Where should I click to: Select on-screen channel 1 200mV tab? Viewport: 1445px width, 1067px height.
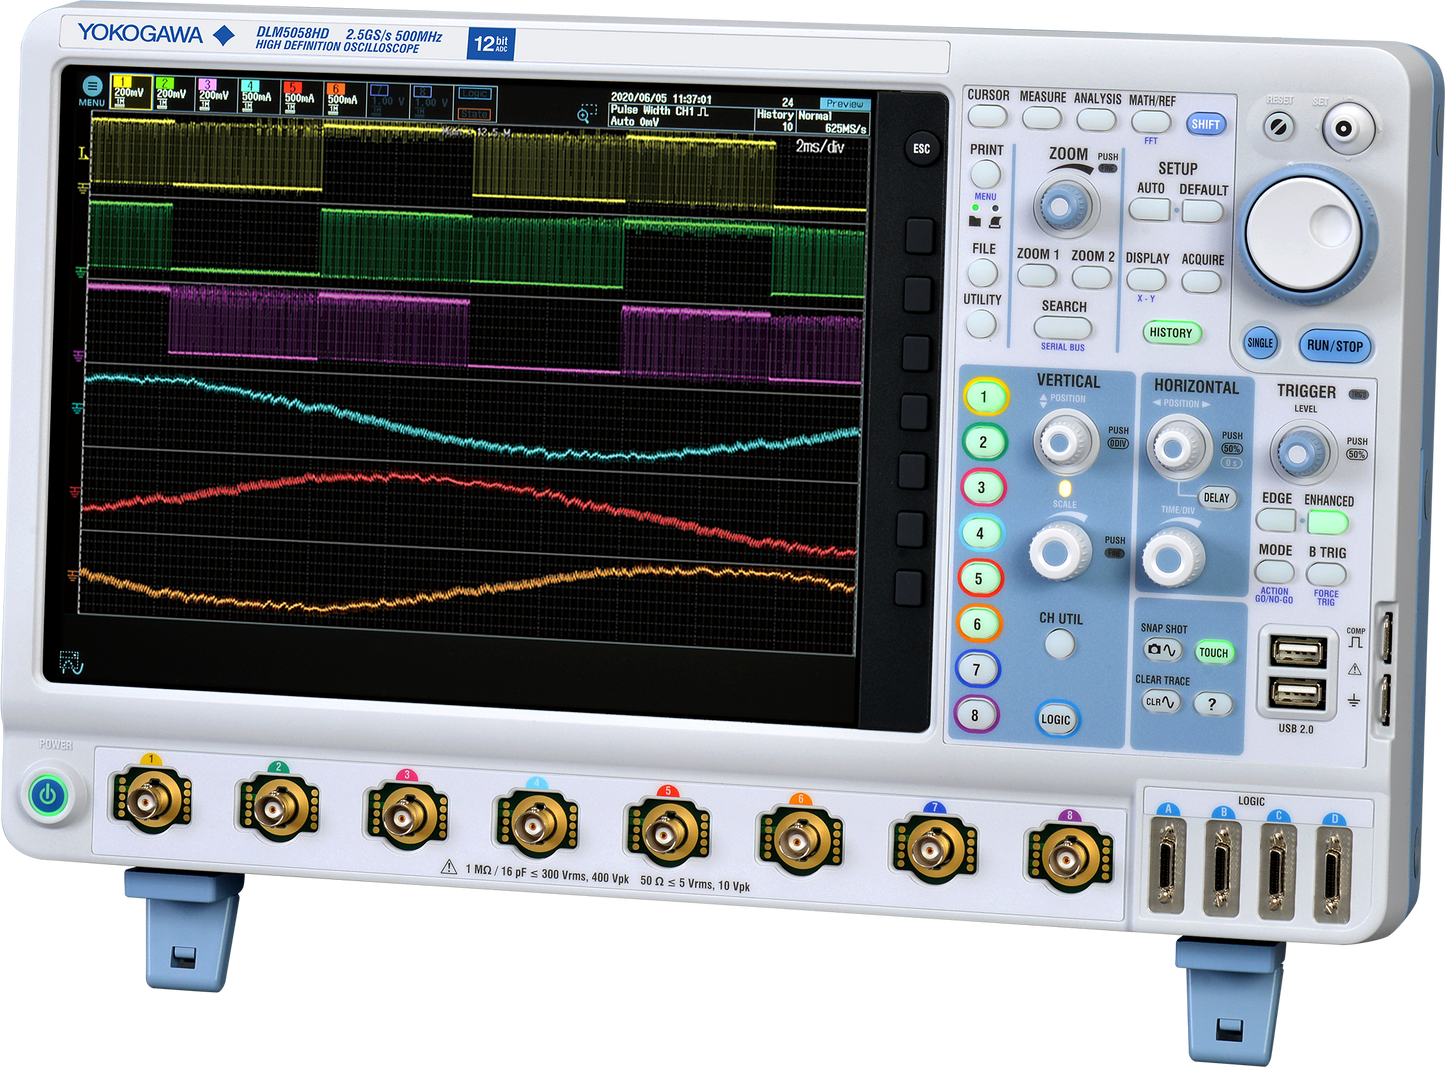(x=130, y=93)
